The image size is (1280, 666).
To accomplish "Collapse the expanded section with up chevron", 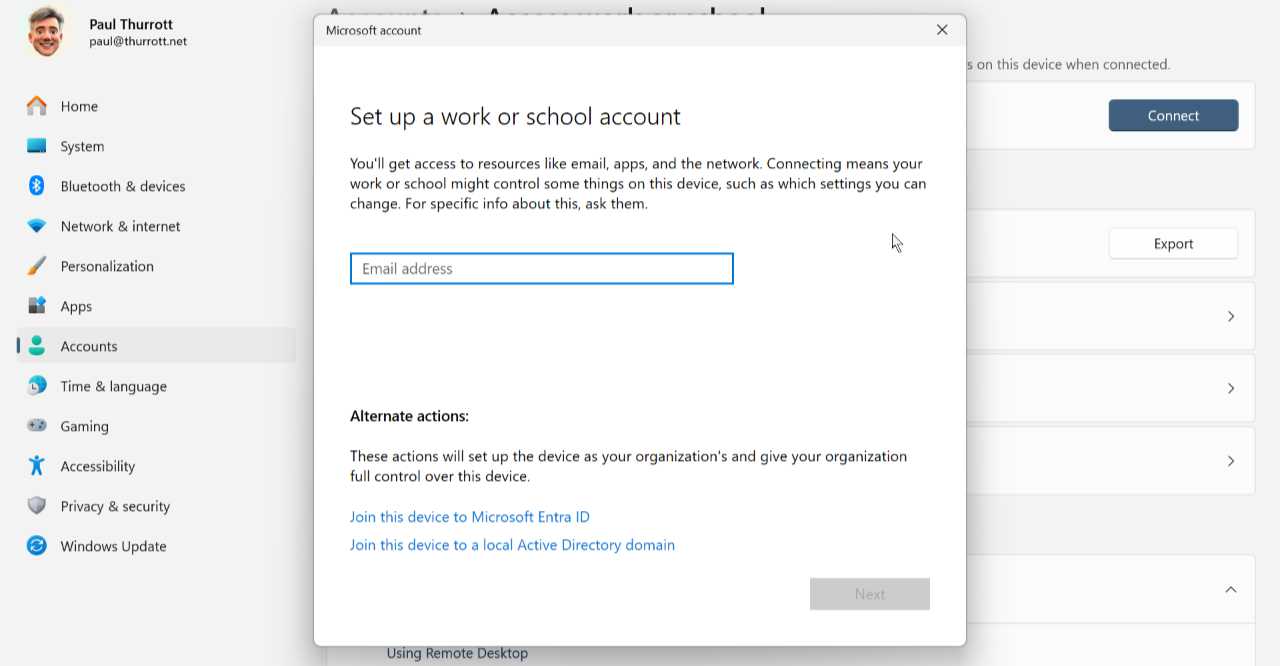I will (x=1231, y=589).
